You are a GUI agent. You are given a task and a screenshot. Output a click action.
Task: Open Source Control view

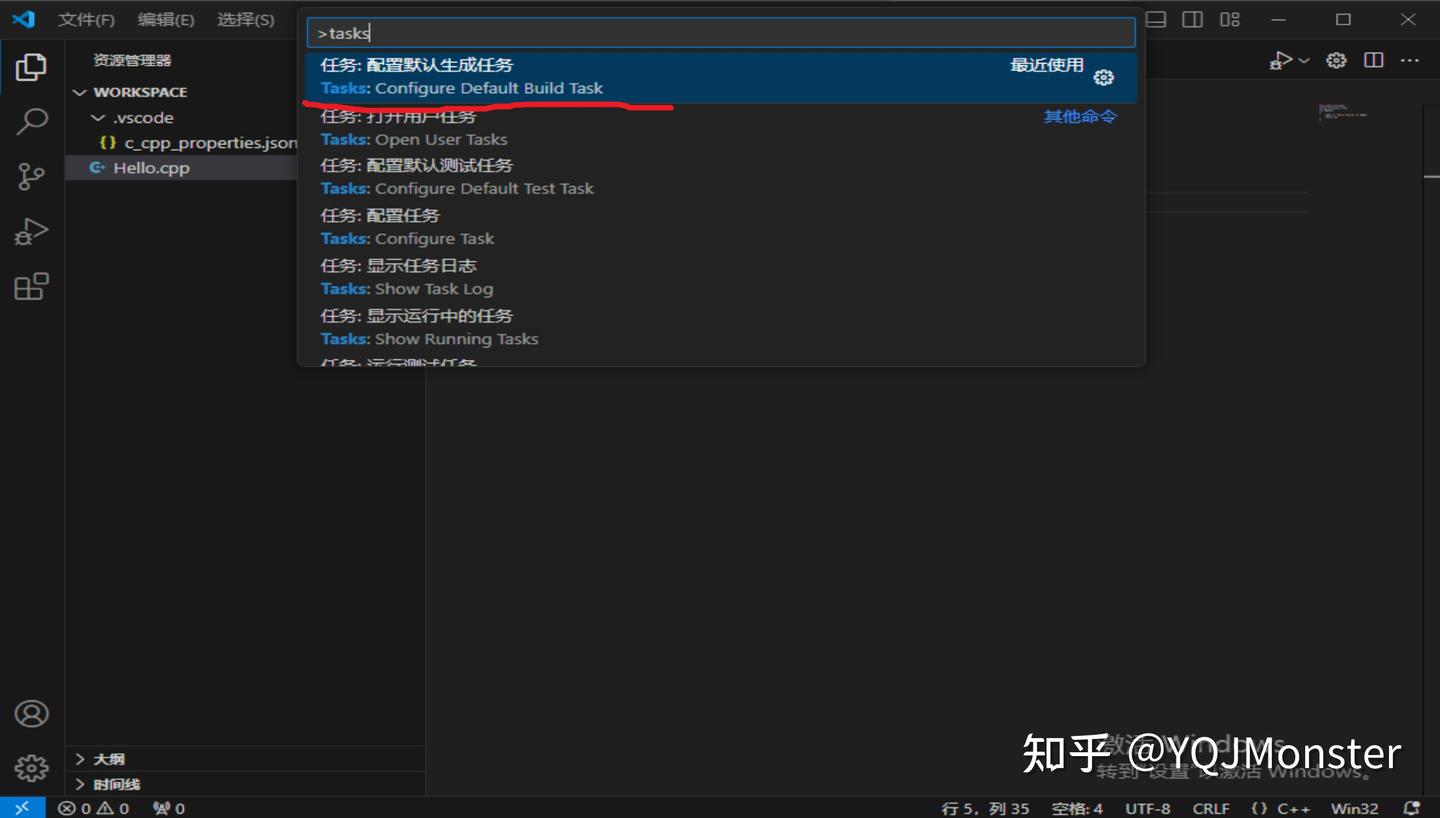click(x=31, y=176)
